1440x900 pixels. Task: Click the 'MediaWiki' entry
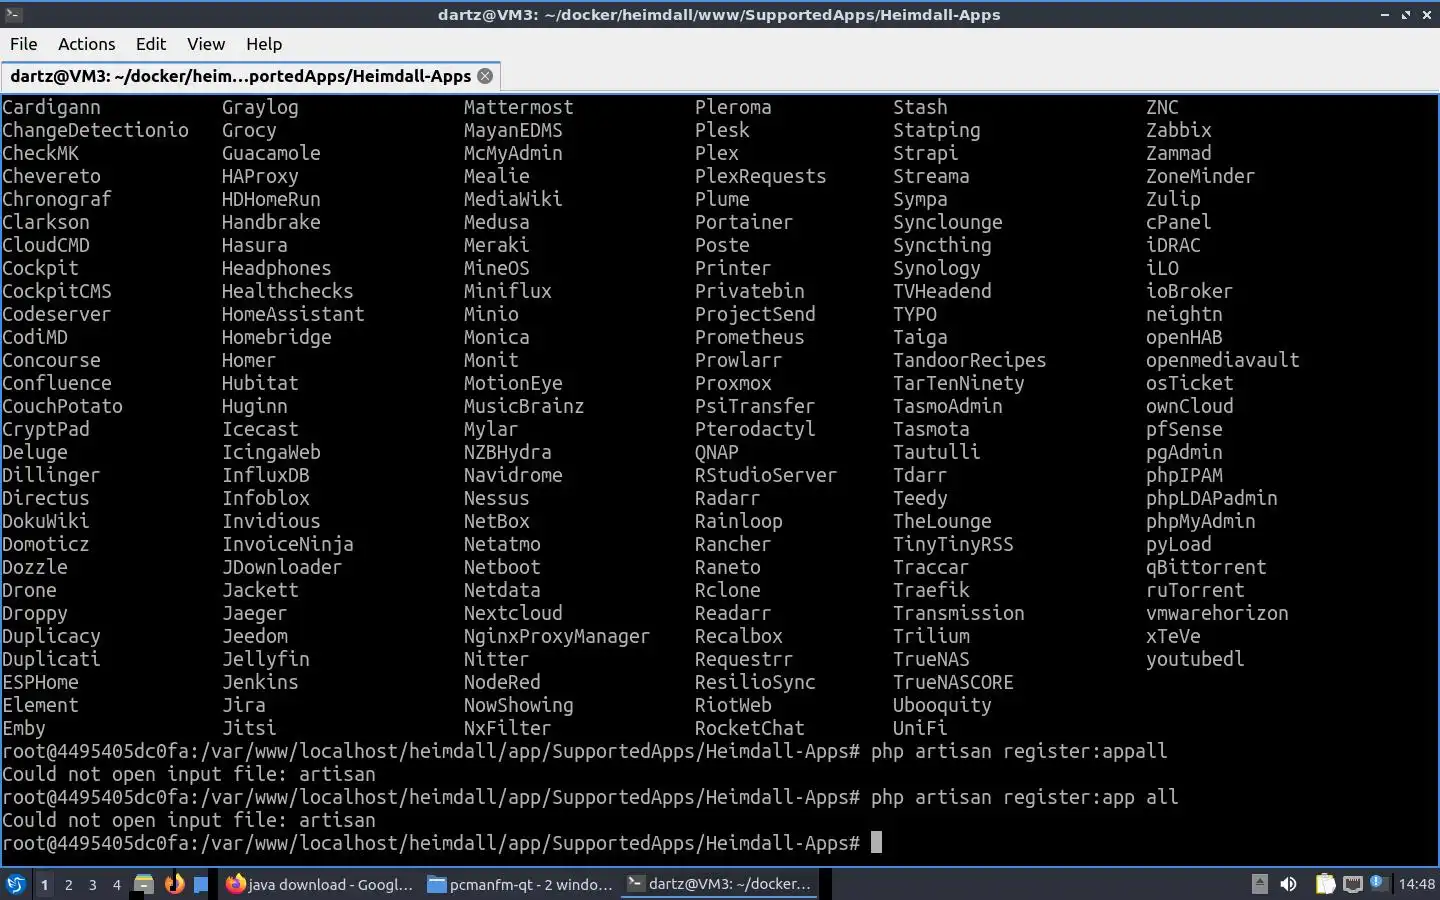pyautogui.click(x=513, y=199)
